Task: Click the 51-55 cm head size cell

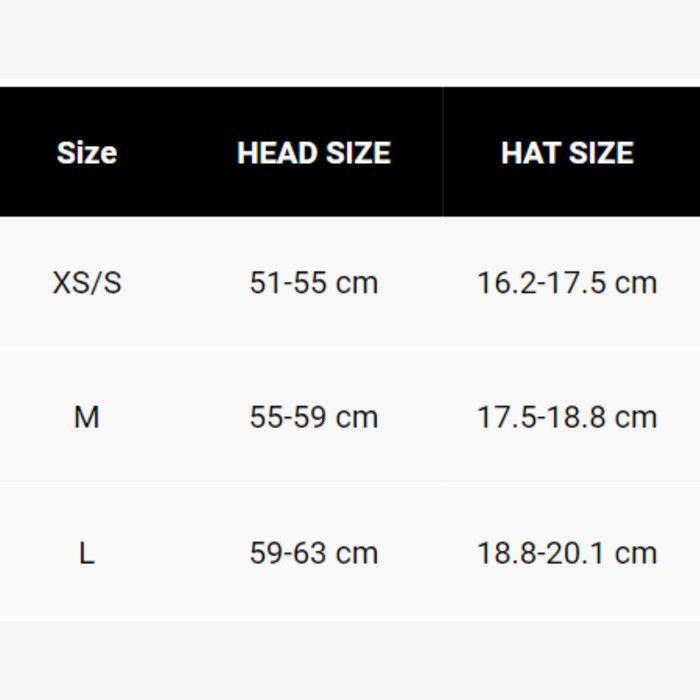Action: pos(314,283)
